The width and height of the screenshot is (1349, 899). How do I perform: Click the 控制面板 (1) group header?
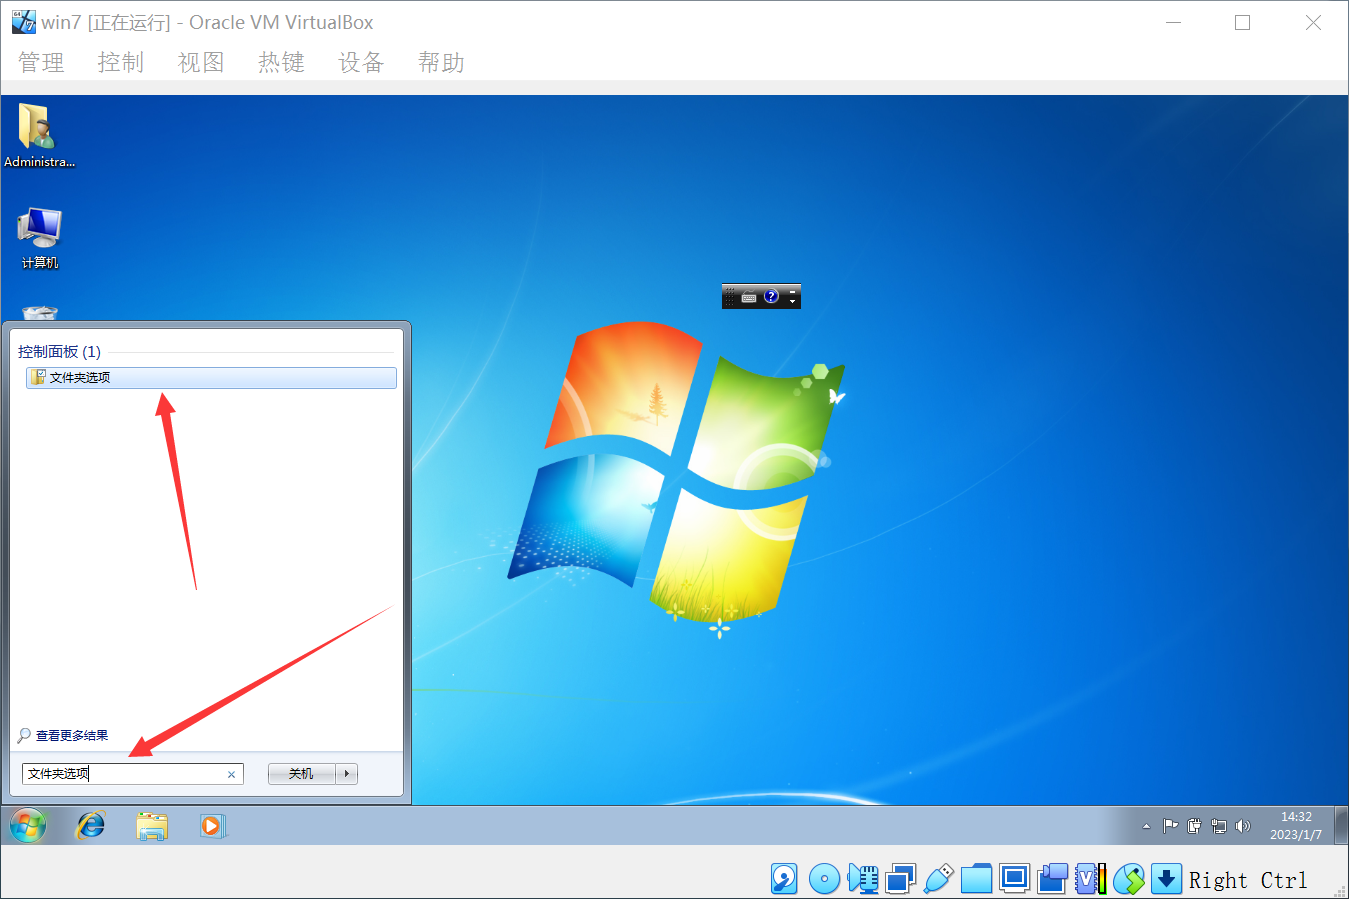60,352
